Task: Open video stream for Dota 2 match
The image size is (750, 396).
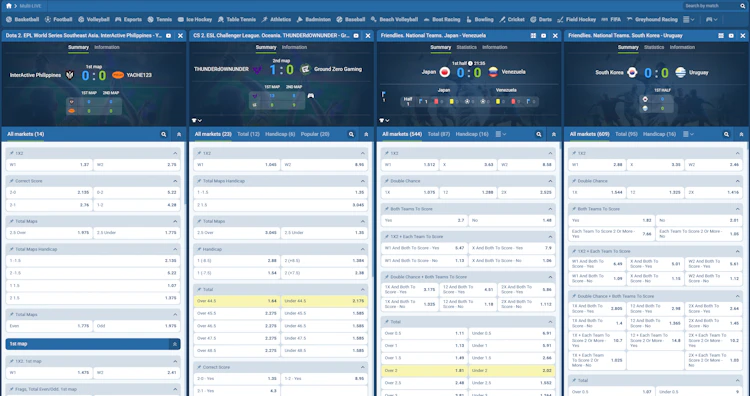Action: click(168, 36)
